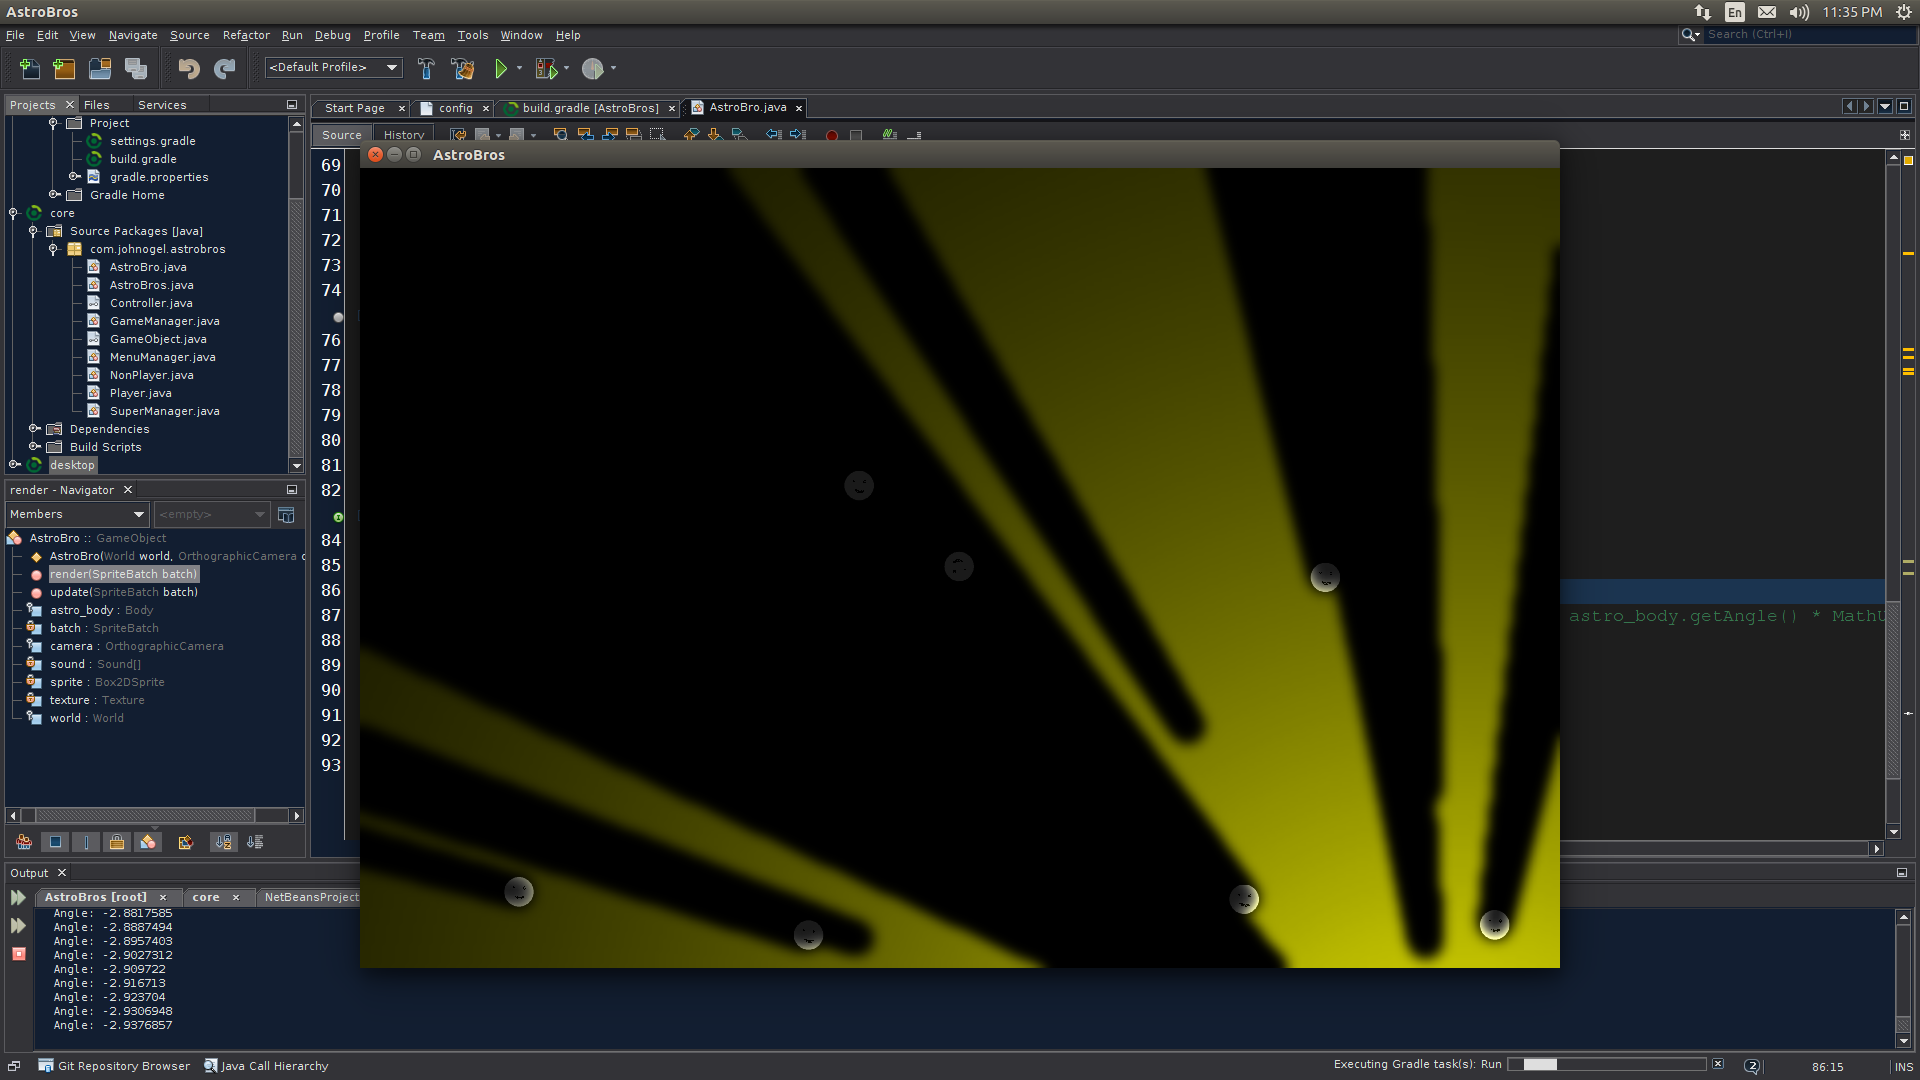Click the green Run Project icon
The width and height of the screenshot is (1920, 1080).
coord(501,68)
